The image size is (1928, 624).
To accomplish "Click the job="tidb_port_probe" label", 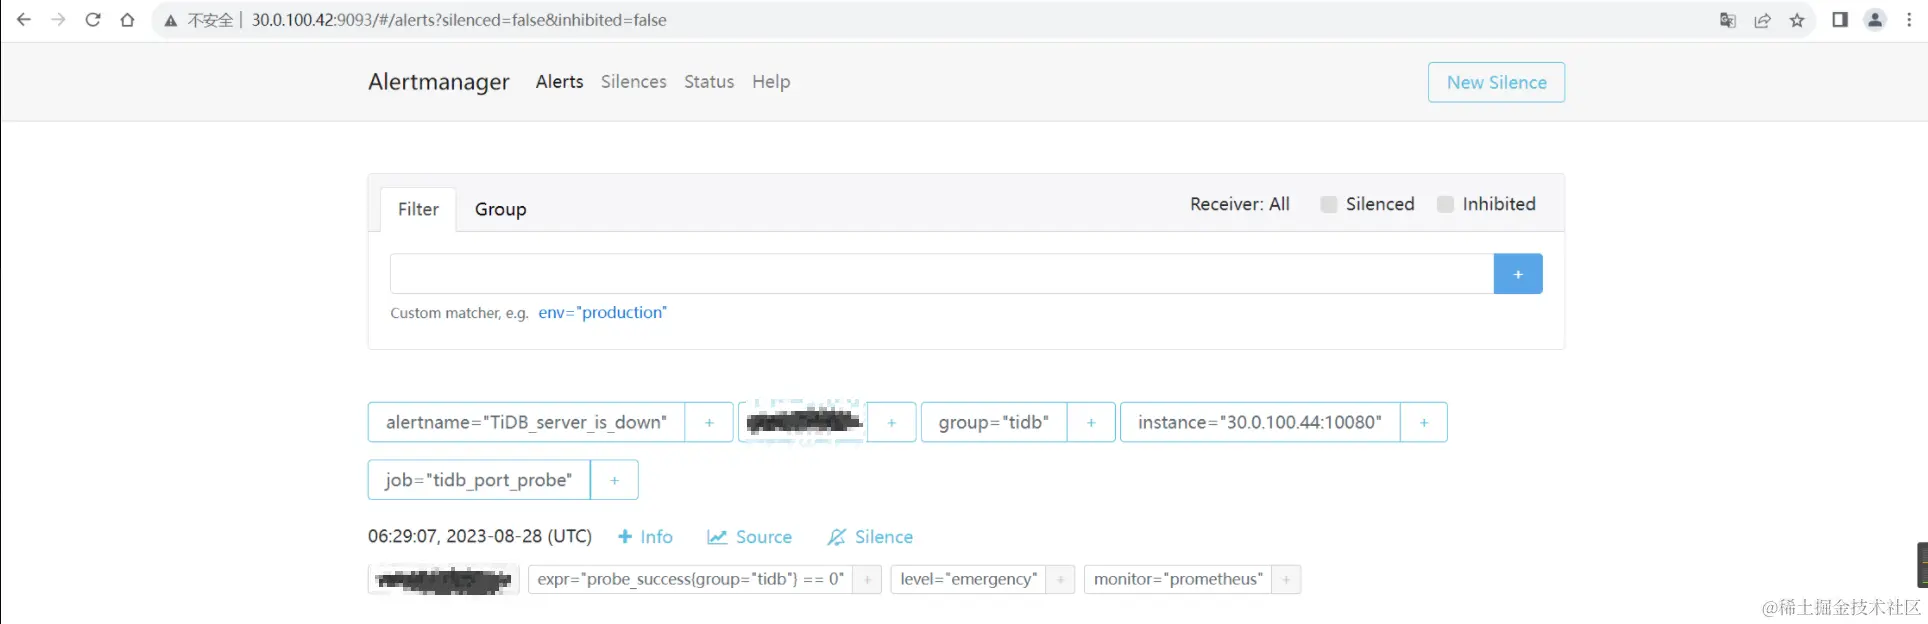I will pos(479,480).
